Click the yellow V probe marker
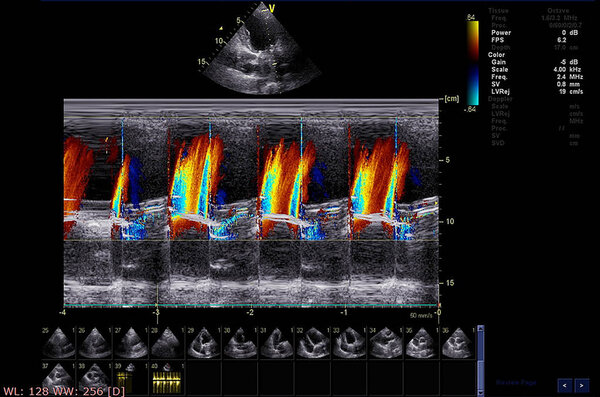 tap(272, 8)
